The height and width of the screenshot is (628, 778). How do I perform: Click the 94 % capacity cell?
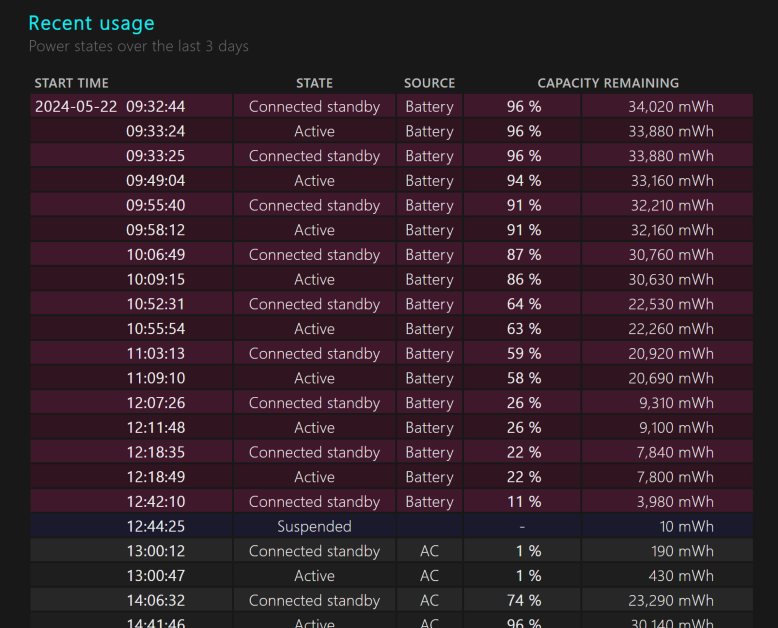click(523, 181)
